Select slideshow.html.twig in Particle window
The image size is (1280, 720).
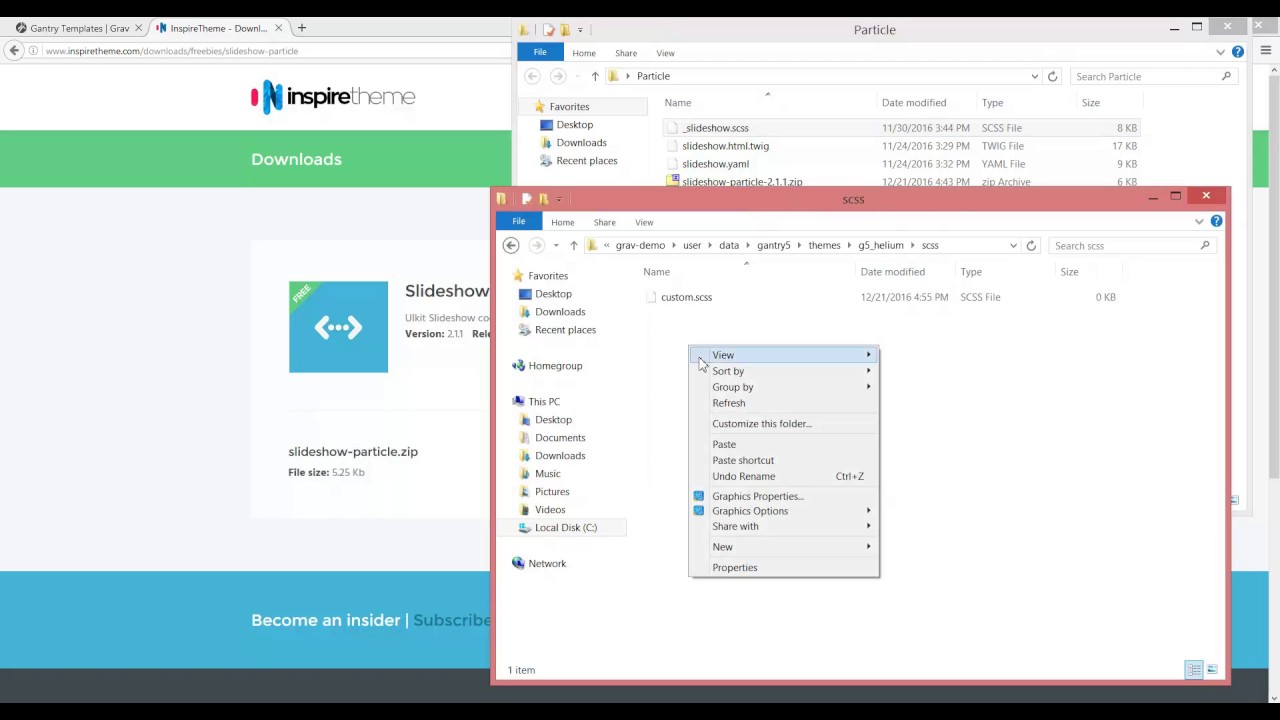click(x=725, y=146)
